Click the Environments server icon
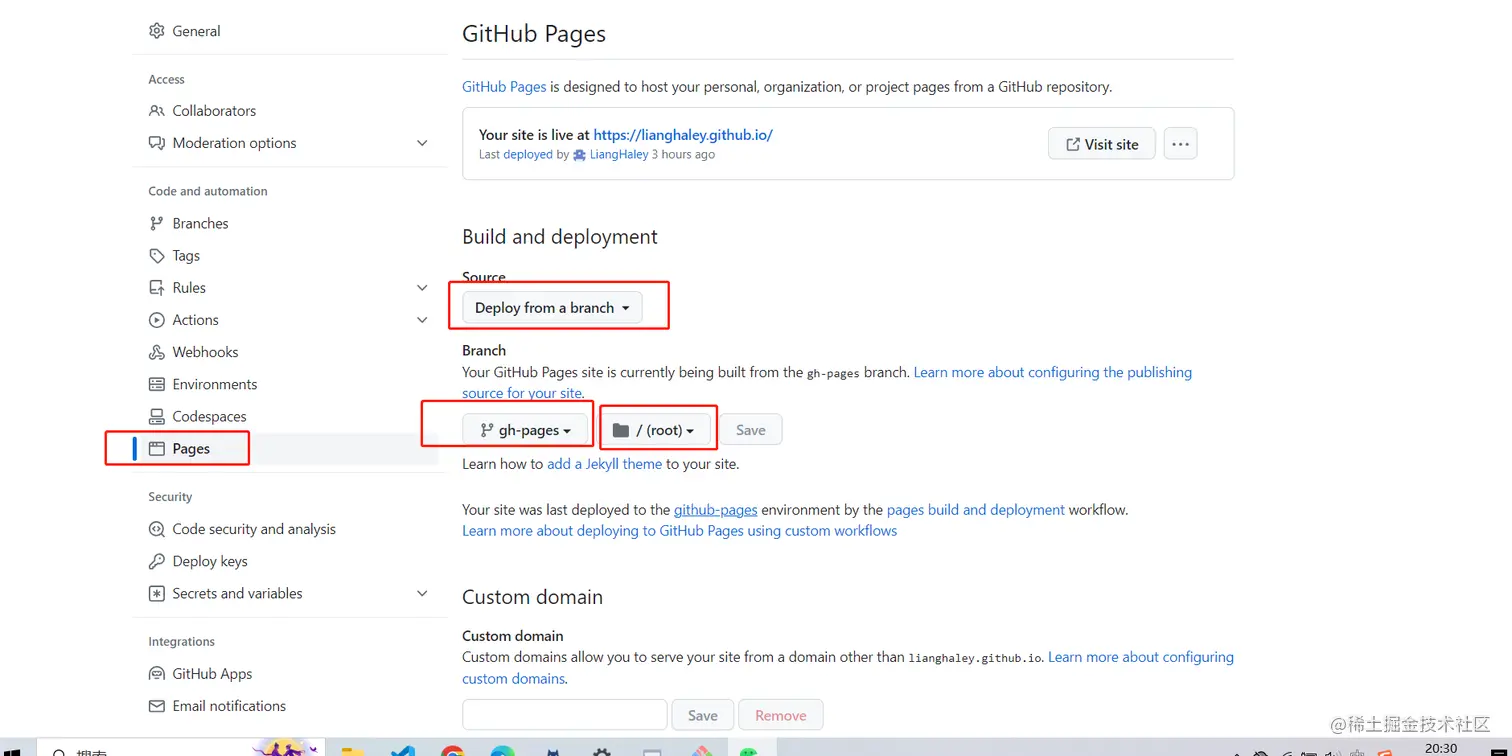Image resolution: width=1512 pixels, height=756 pixels. point(156,384)
